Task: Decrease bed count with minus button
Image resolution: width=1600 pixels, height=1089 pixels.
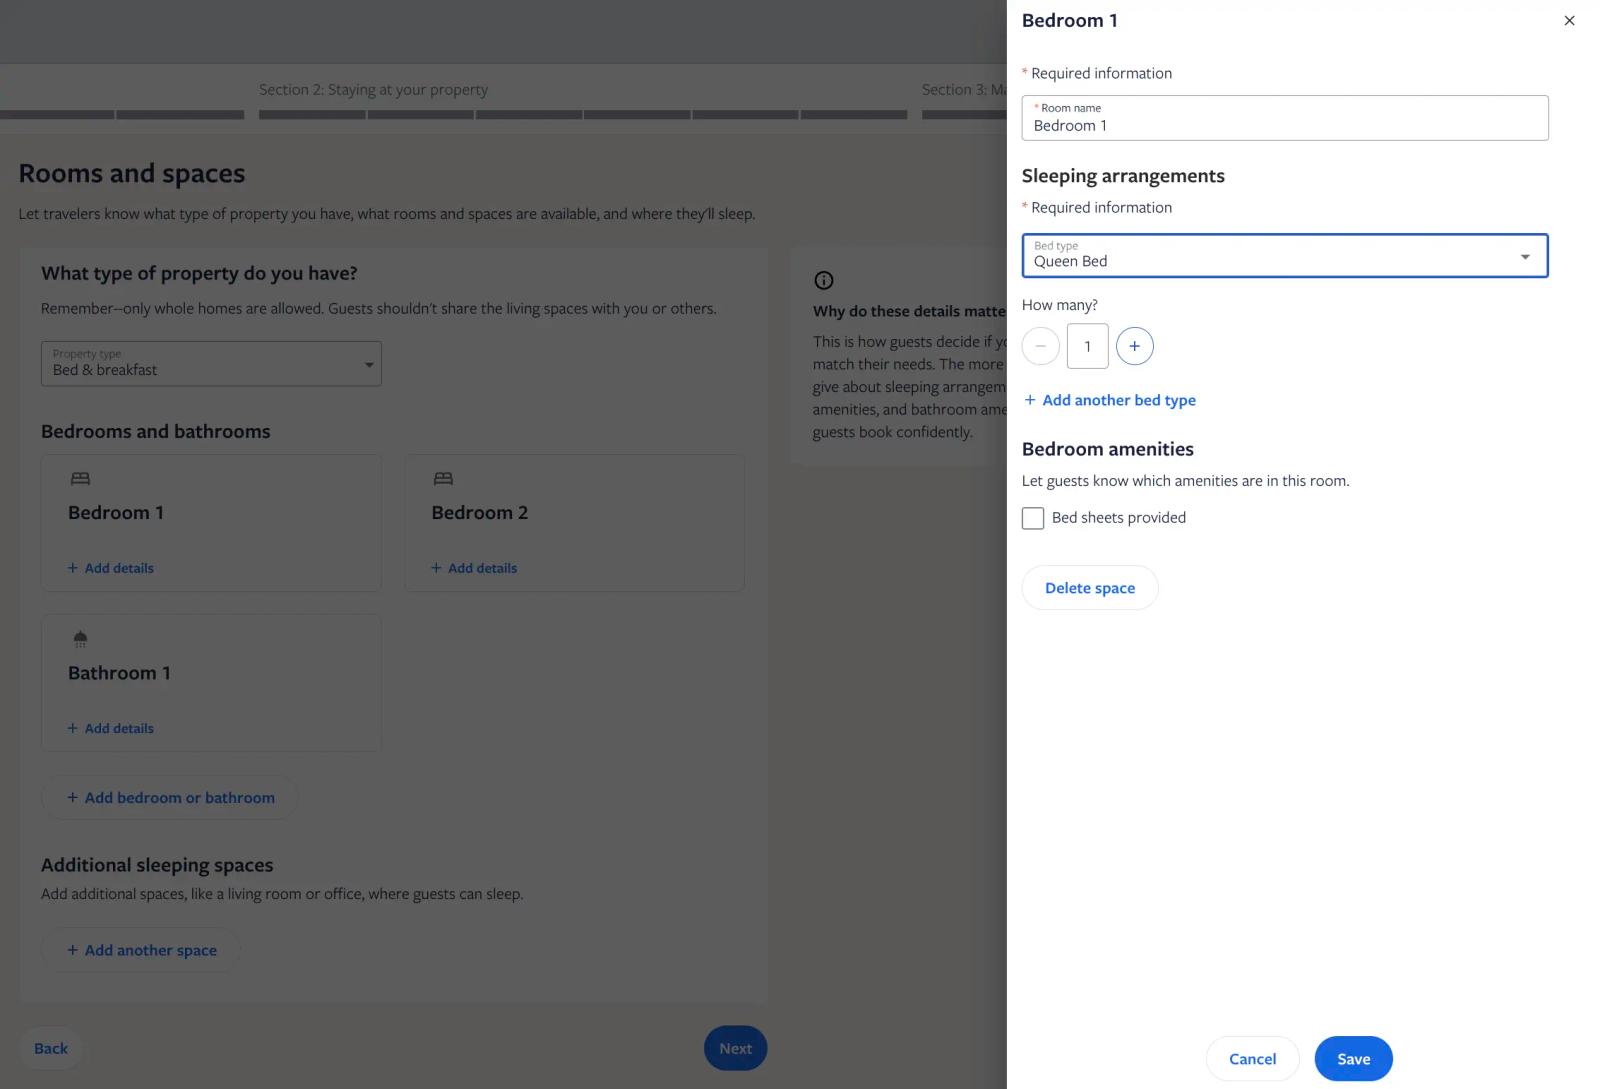Action: tap(1040, 346)
